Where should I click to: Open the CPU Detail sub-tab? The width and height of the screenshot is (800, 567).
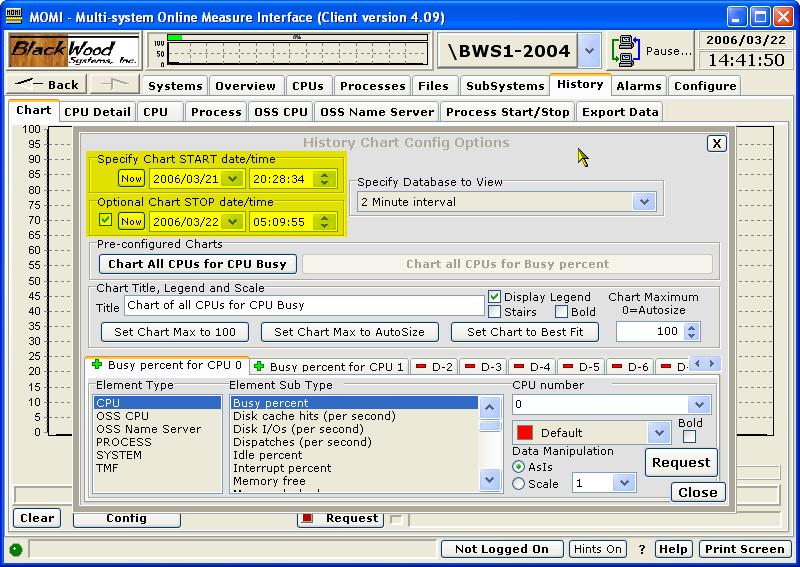click(x=97, y=112)
